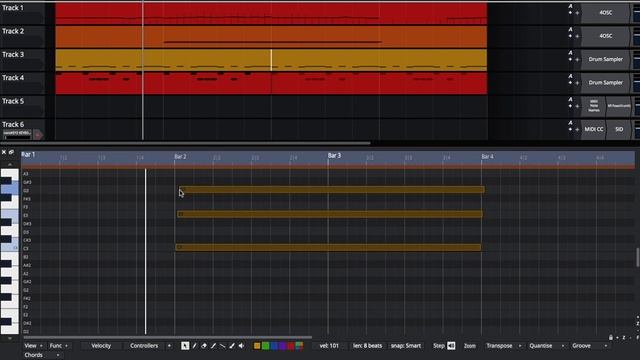This screenshot has height=360, width=640.
Task: Click the Track 4 automation A icon
Action: (570, 76)
